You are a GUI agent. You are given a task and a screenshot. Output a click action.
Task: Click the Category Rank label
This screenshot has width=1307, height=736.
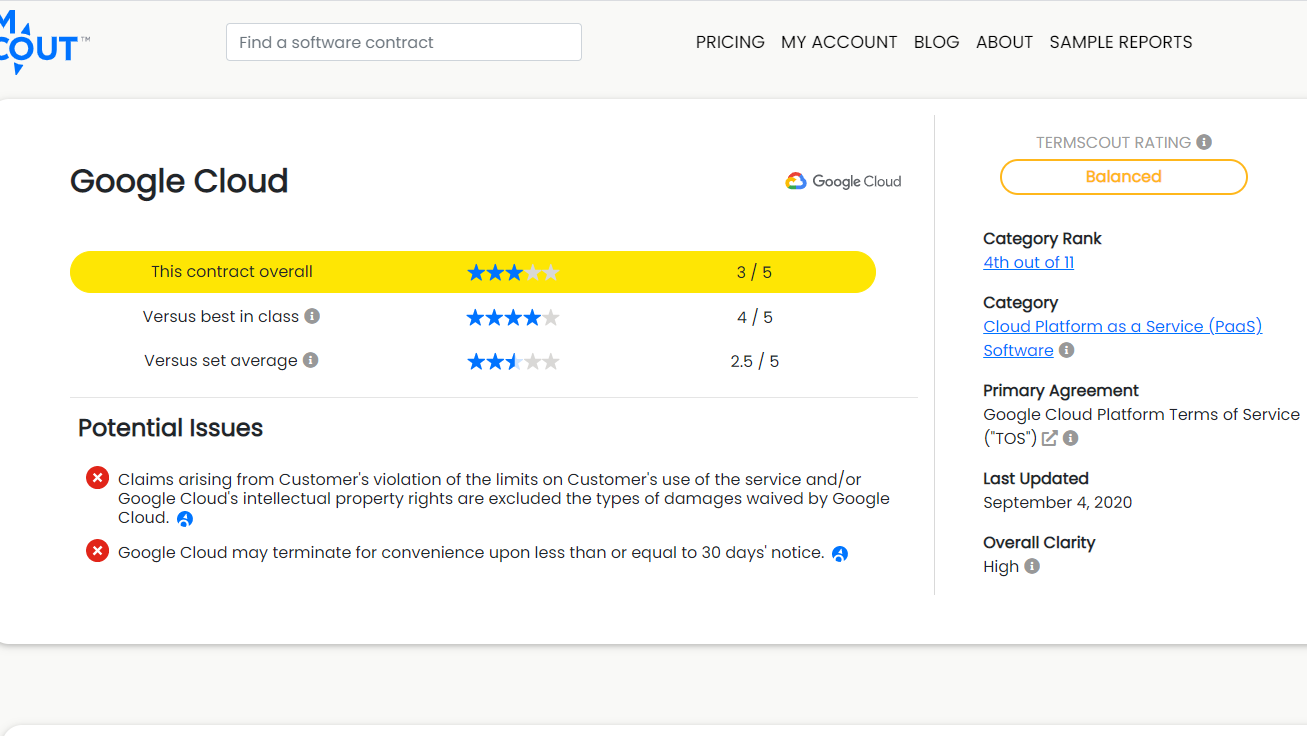1042,238
